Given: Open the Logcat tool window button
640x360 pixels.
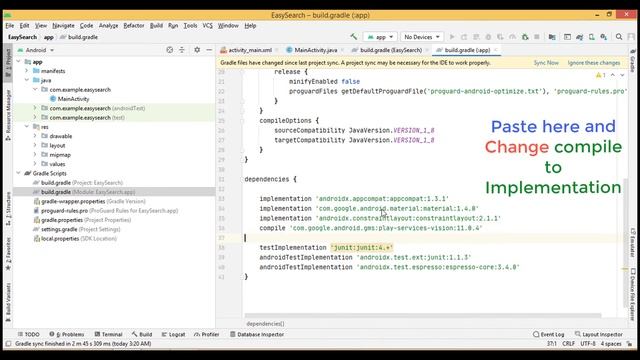Looking at the screenshot, I should [x=173, y=334].
